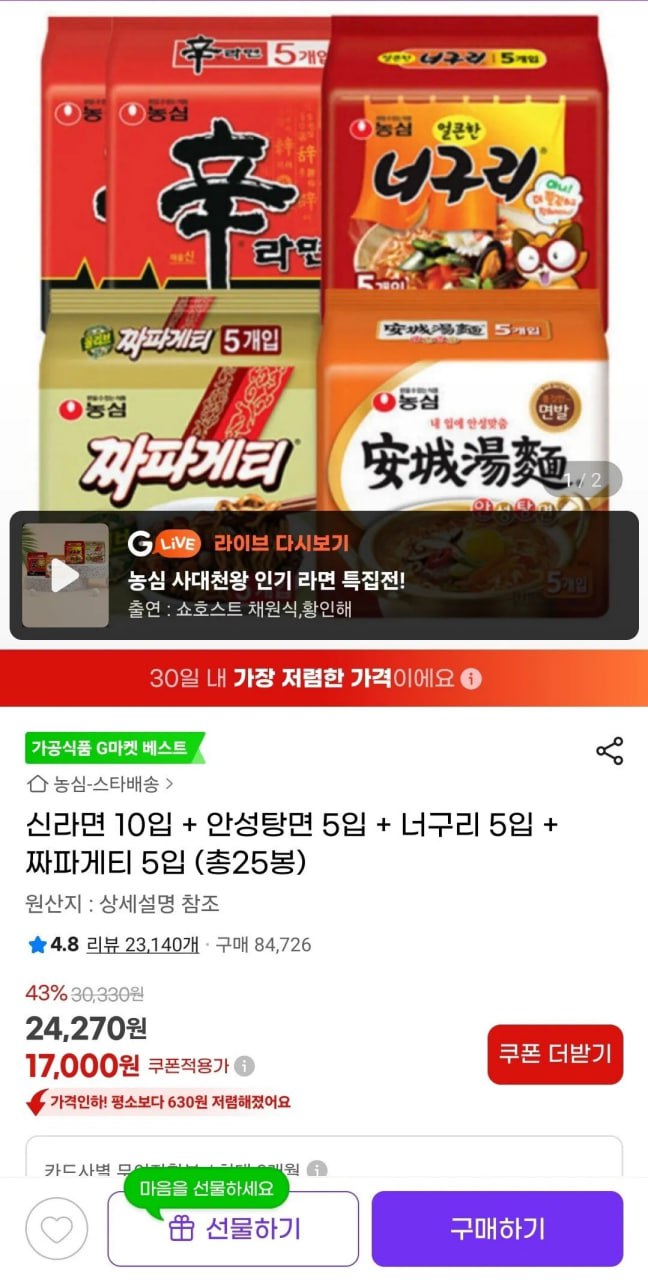648x1280 pixels.
Task: Open info icon on cheapest price banner
Action: point(472,678)
